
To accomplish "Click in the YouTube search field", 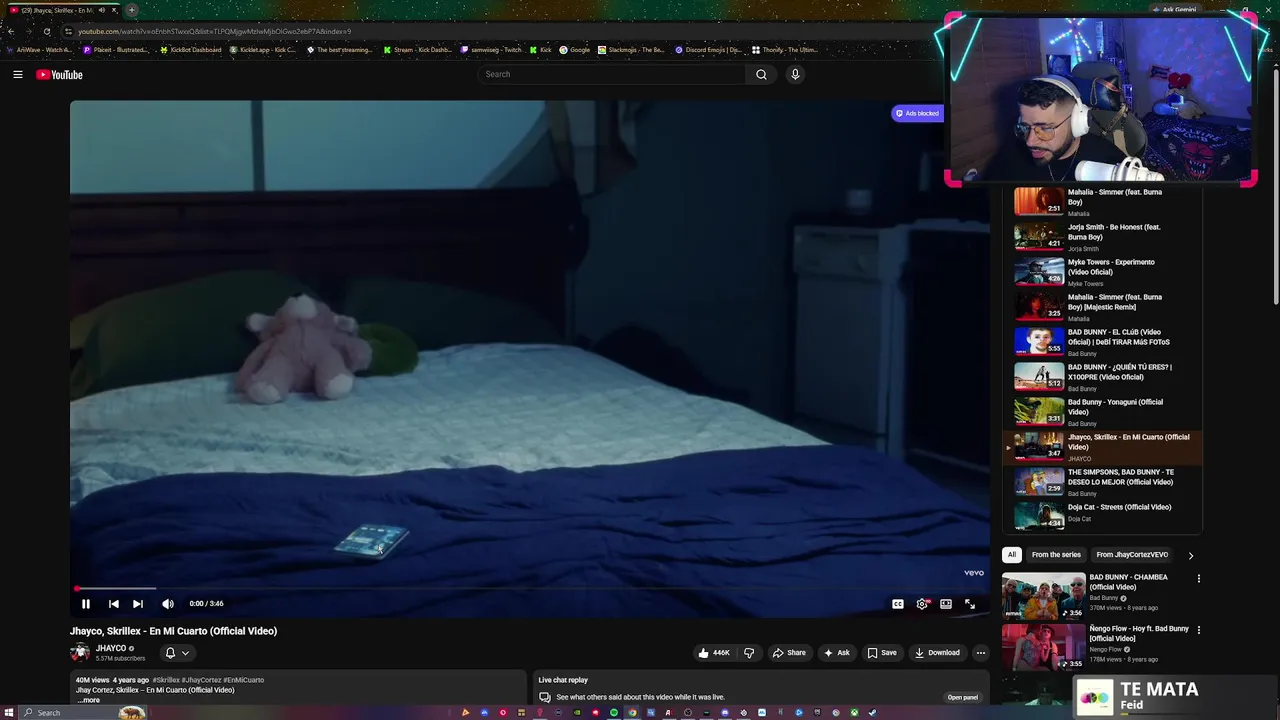I will tap(612, 74).
